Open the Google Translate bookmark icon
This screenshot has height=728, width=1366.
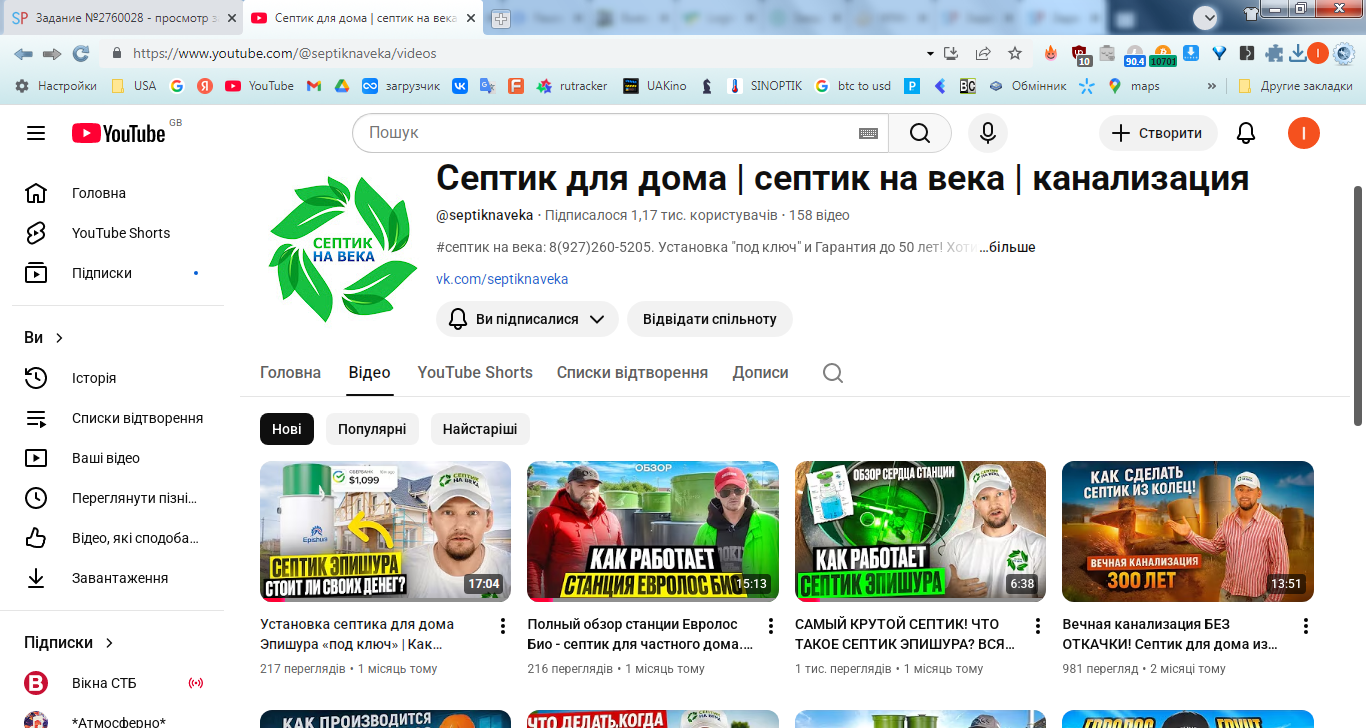pos(487,86)
